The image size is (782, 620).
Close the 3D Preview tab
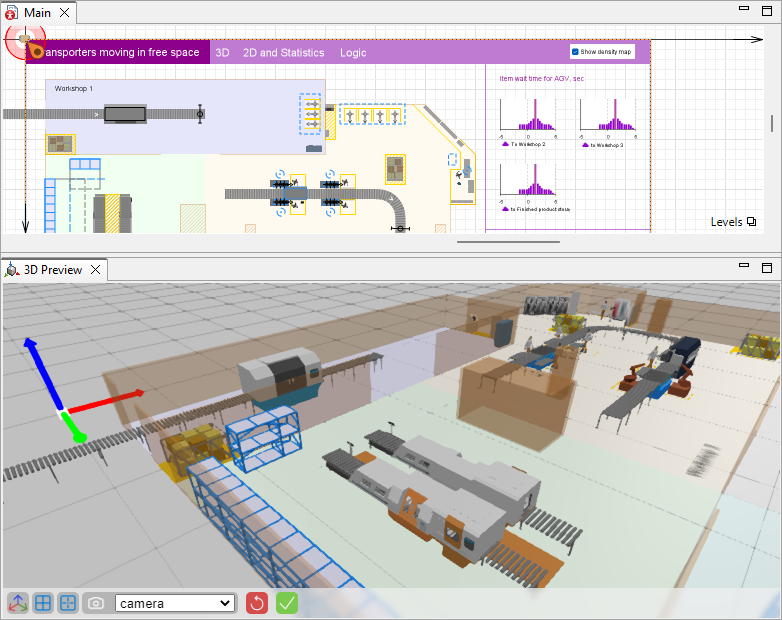point(96,270)
